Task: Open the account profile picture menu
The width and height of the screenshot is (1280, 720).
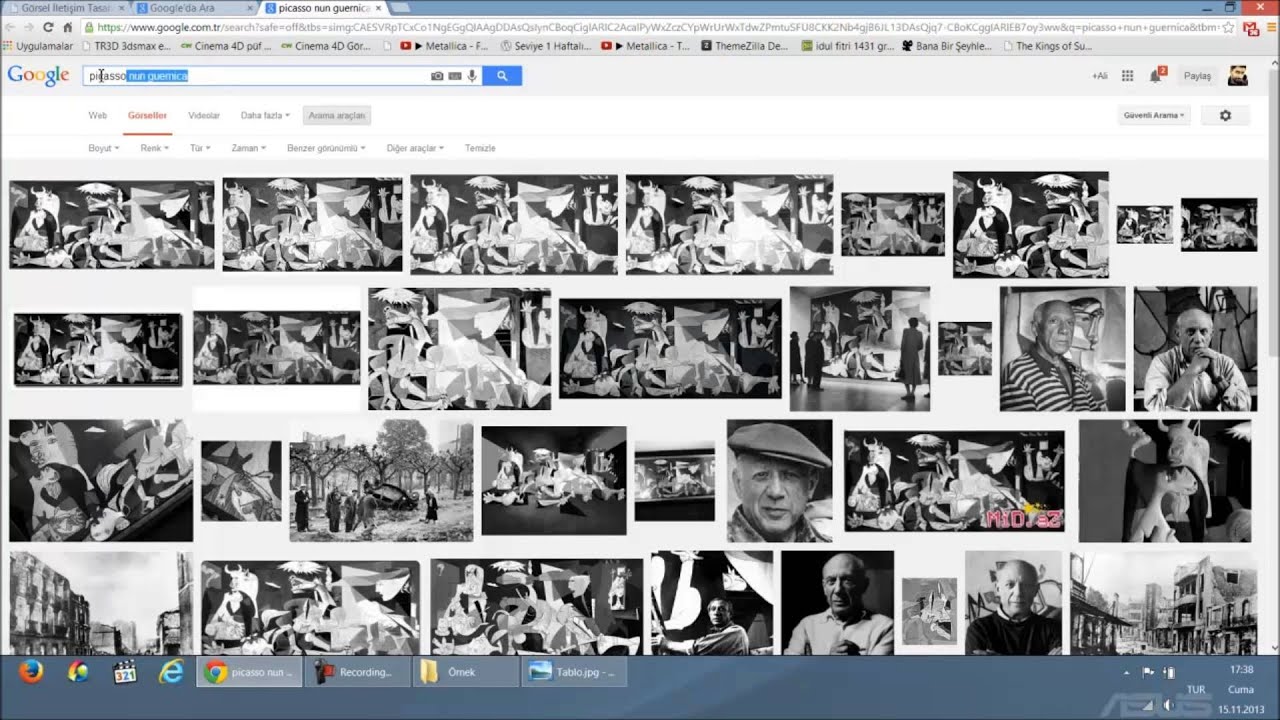Action: coord(1238,76)
